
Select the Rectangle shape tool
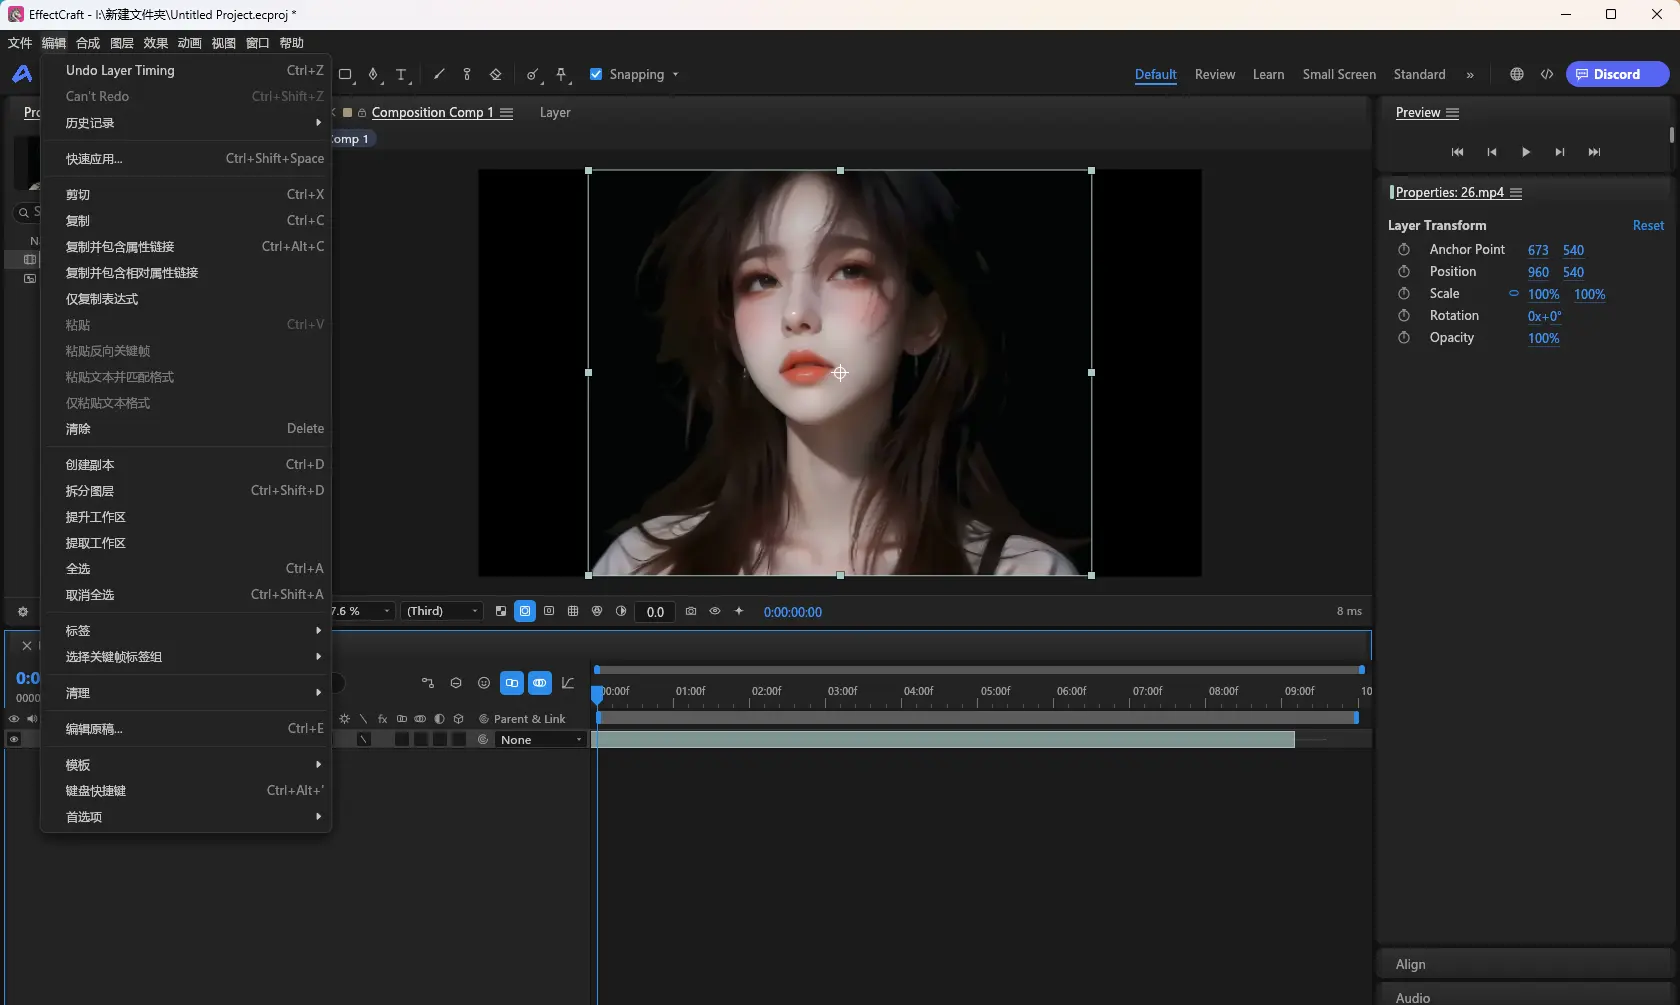345,75
